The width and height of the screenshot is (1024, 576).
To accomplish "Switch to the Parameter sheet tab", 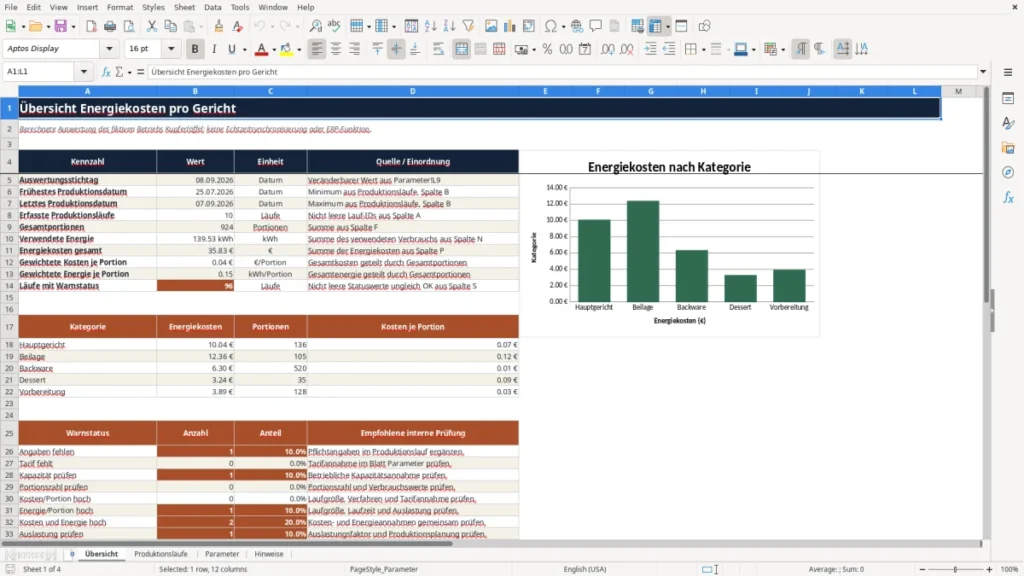I will pos(222,554).
